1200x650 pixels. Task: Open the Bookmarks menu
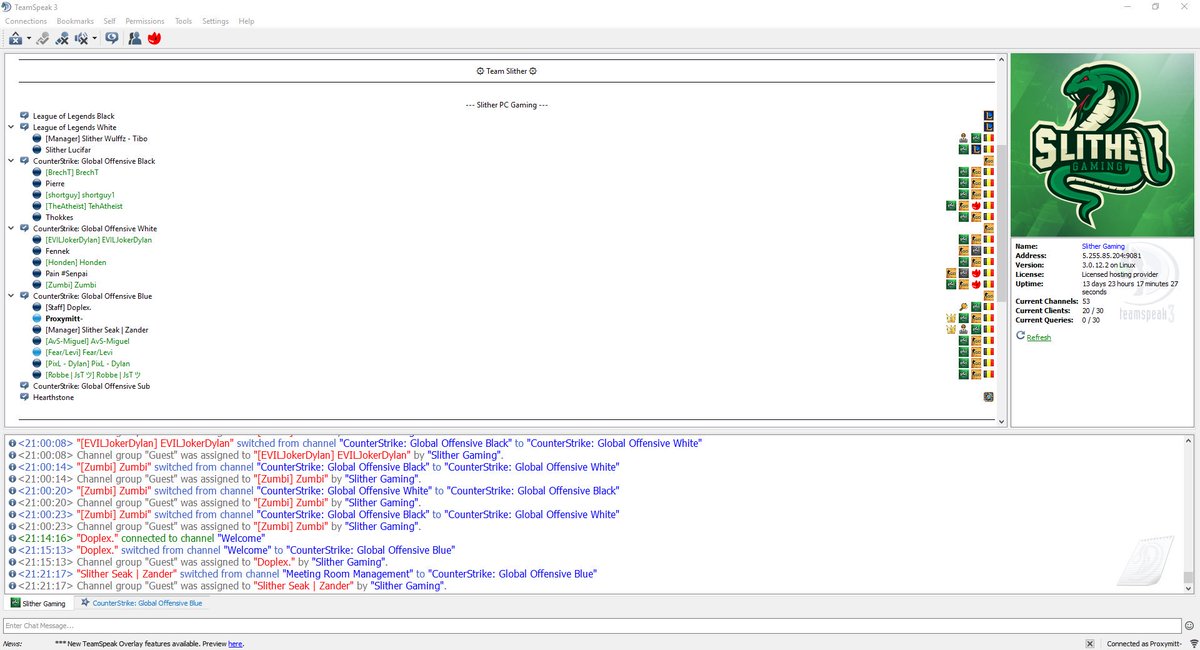tap(76, 21)
